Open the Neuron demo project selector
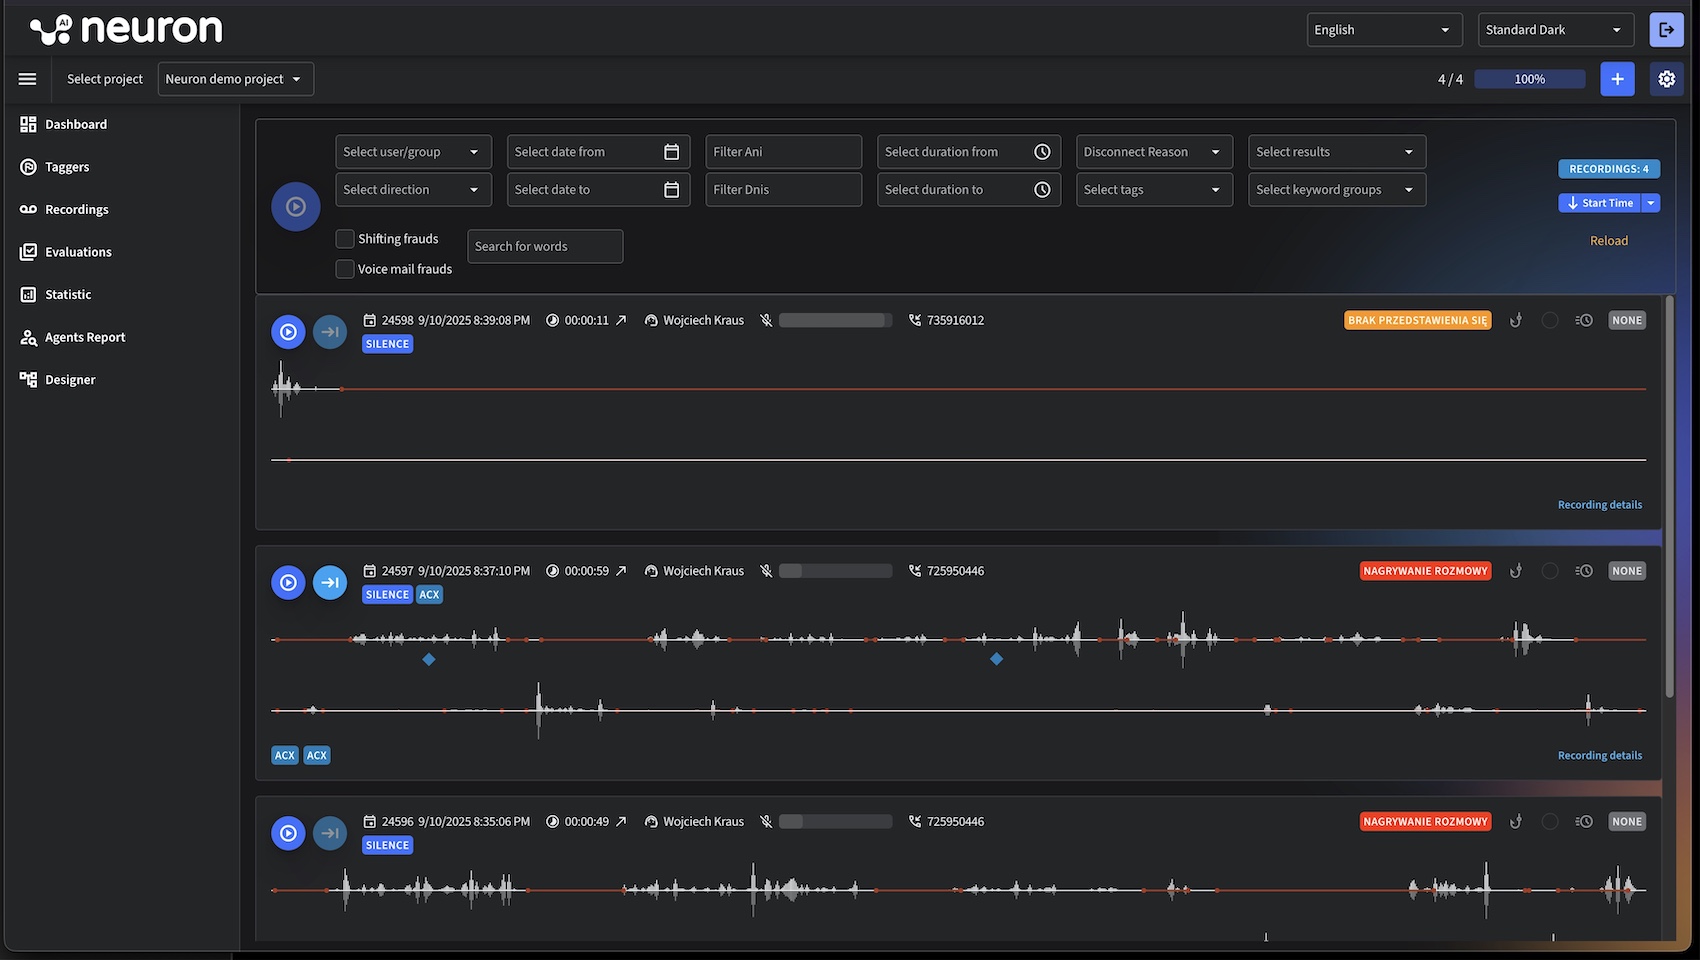Viewport: 1700px width, 960px height. point(235,79)
